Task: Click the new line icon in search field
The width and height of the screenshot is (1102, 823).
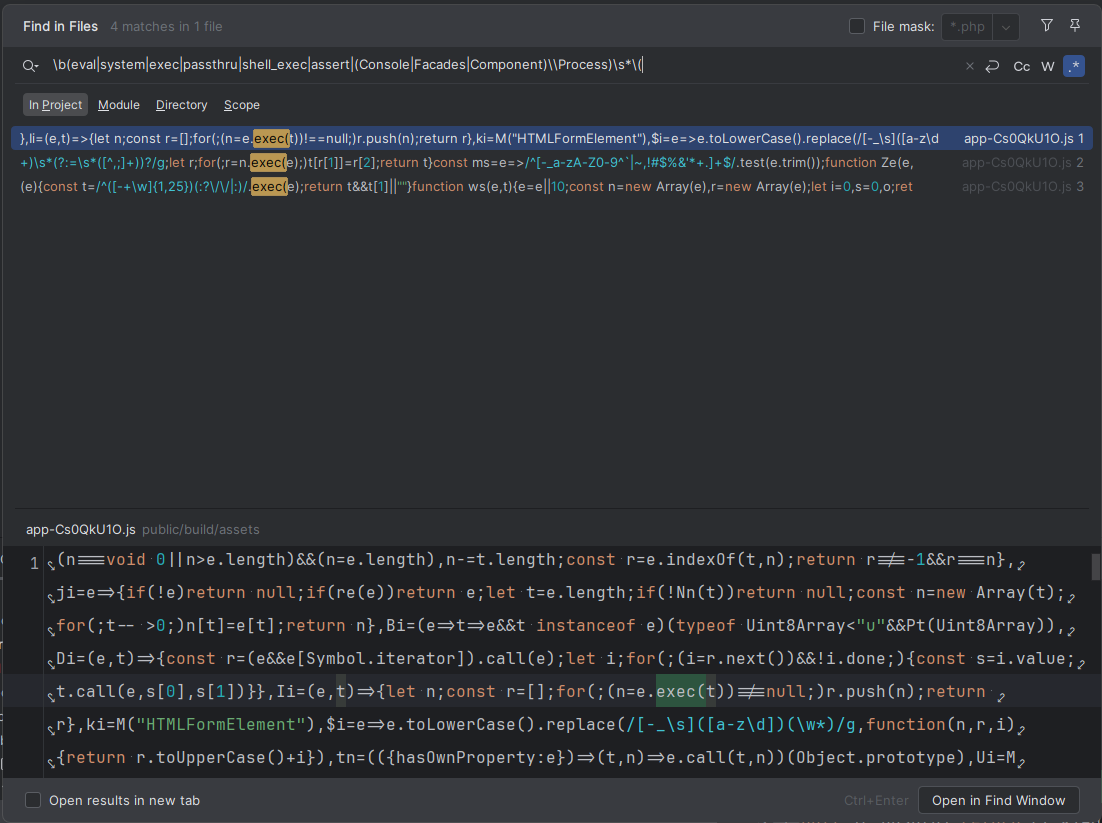Action: (992, 66)
